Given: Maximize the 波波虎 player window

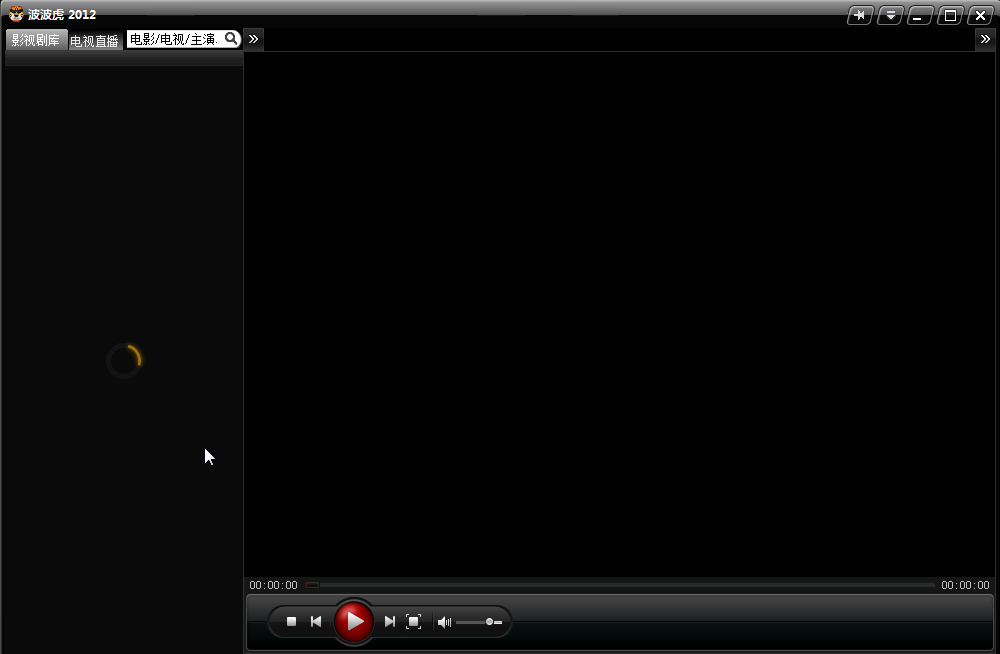Looking at the screenshot, I should click(951, 15).
